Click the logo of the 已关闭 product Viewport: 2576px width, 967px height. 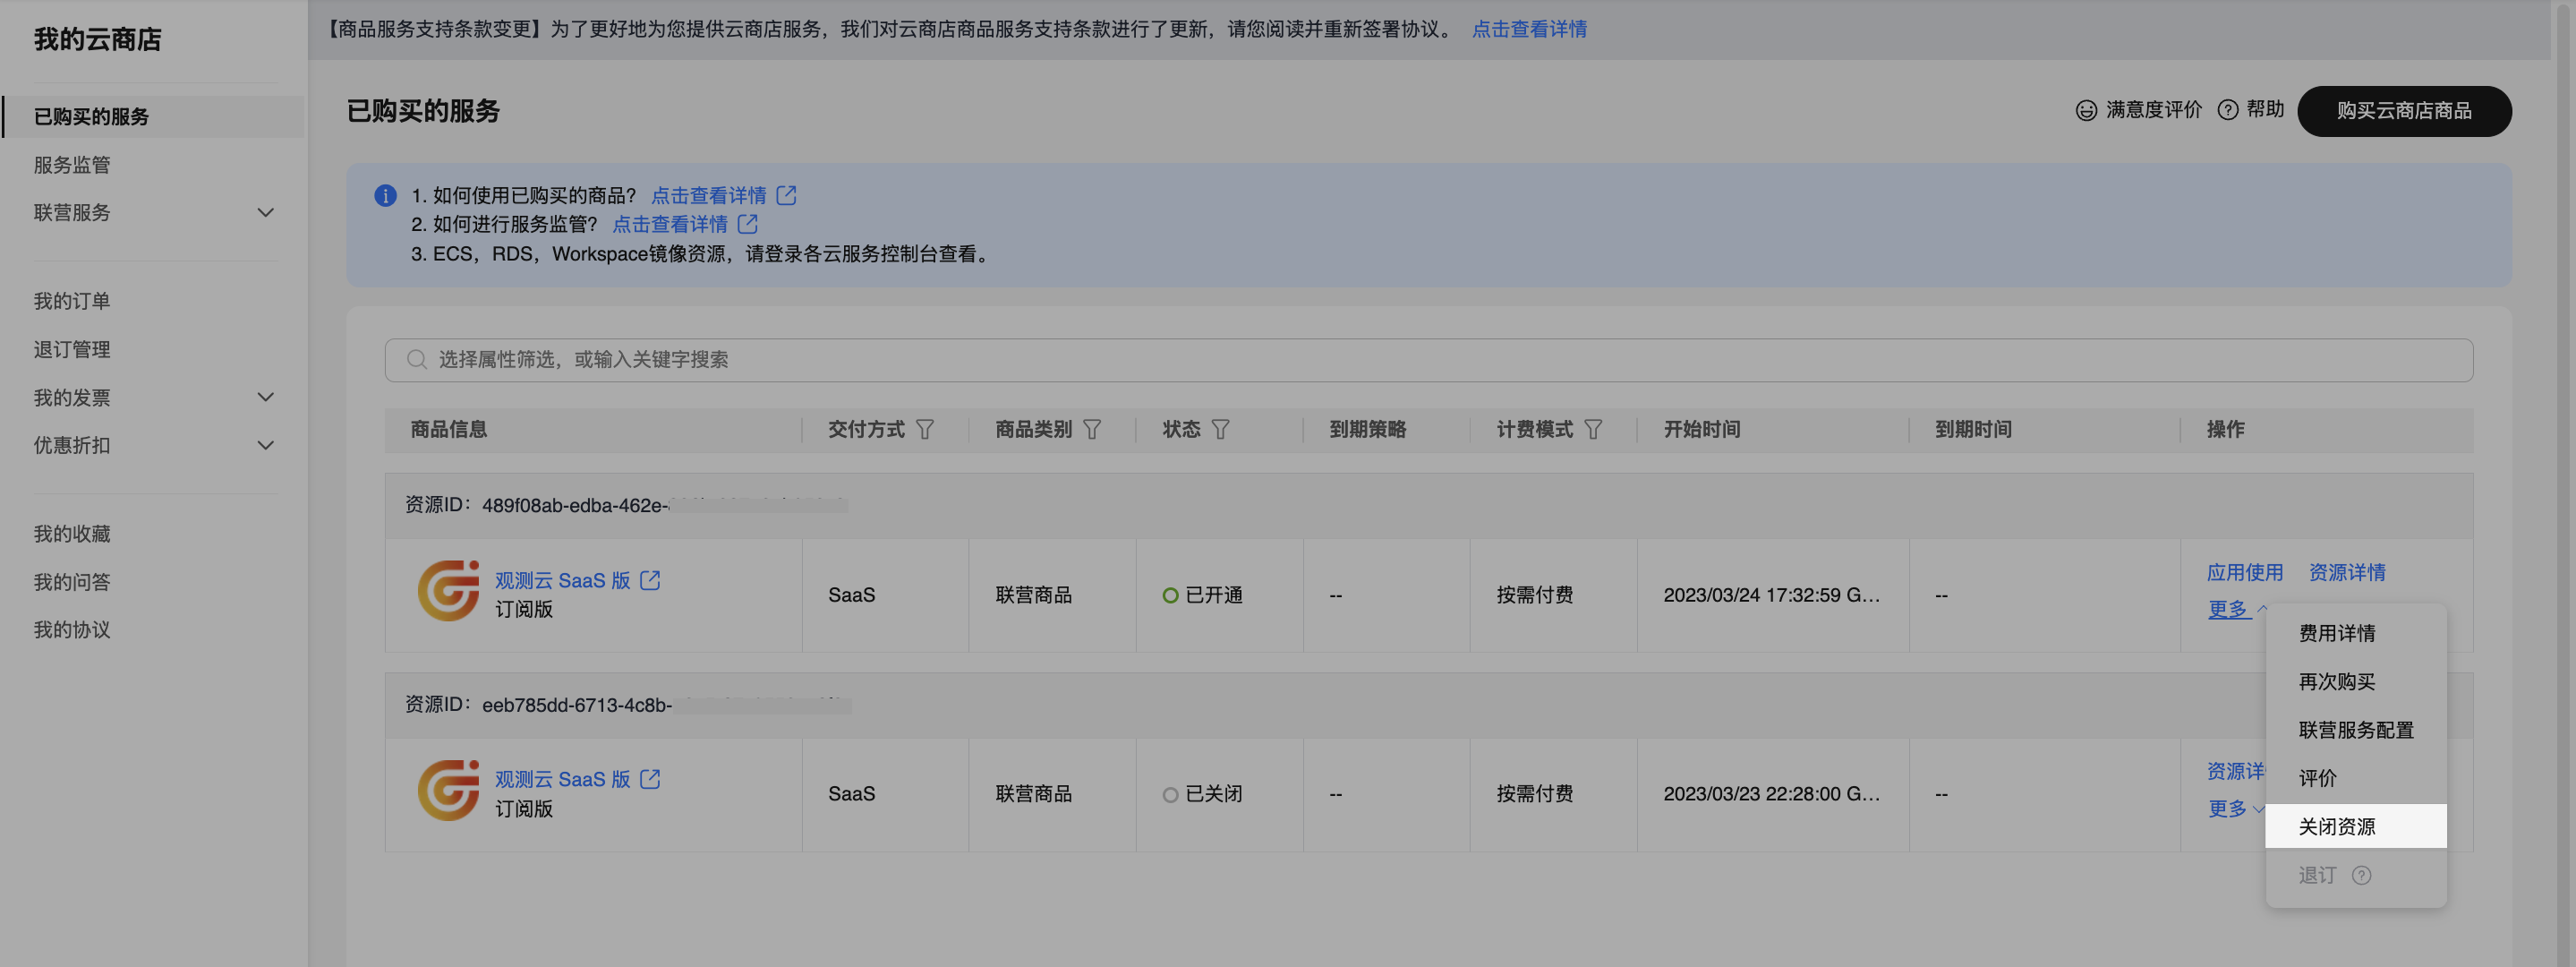tap(448, 790)
